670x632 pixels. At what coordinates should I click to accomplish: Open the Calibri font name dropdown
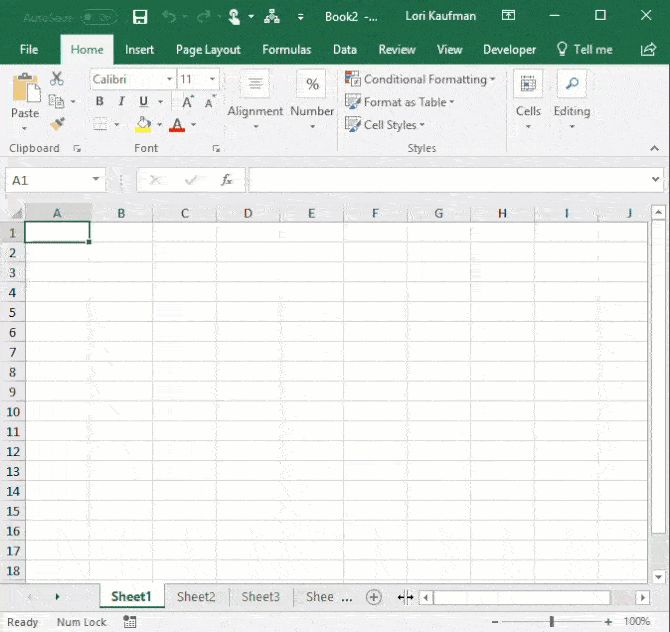tap(168, 79)
